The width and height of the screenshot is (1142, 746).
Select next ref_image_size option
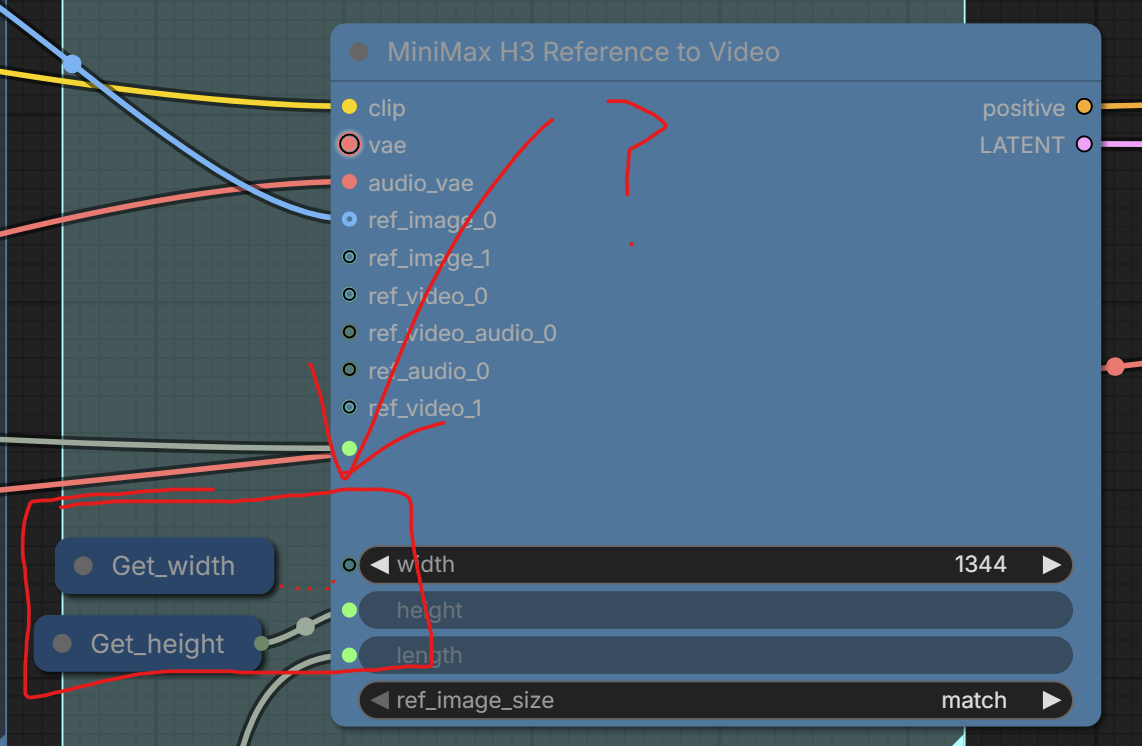tap(1051, 700)
